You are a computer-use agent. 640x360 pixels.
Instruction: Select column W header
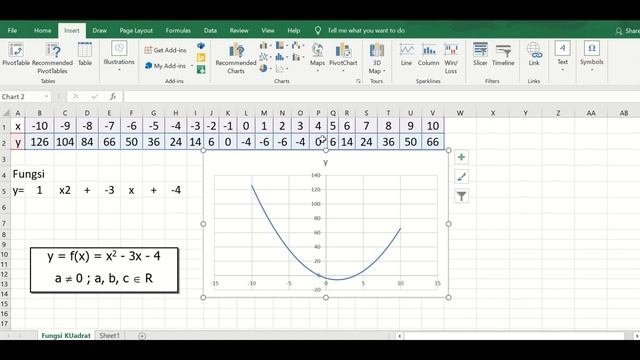460,113
